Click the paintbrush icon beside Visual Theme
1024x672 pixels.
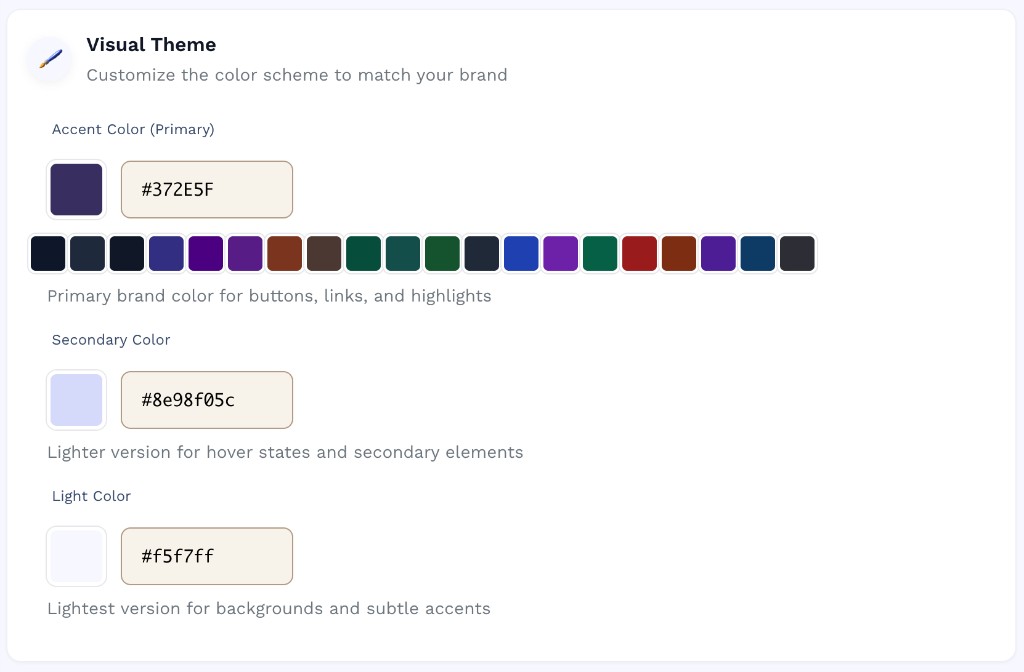pos(50,59)
